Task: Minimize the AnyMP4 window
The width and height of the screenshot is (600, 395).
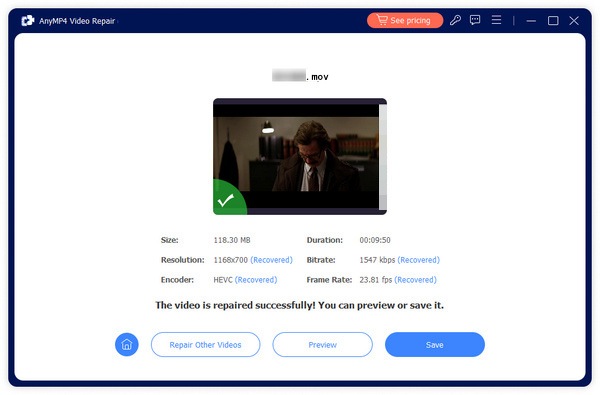Action: 531,21
